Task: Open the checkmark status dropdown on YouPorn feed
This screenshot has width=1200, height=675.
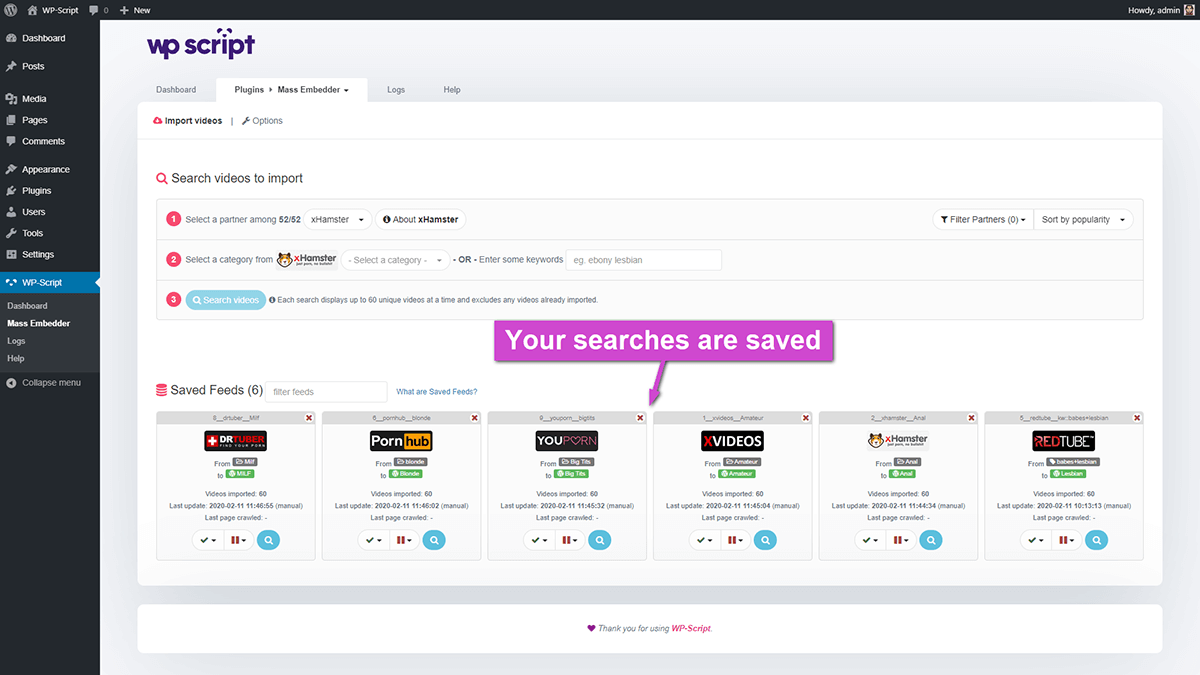Action: point(539,540)
